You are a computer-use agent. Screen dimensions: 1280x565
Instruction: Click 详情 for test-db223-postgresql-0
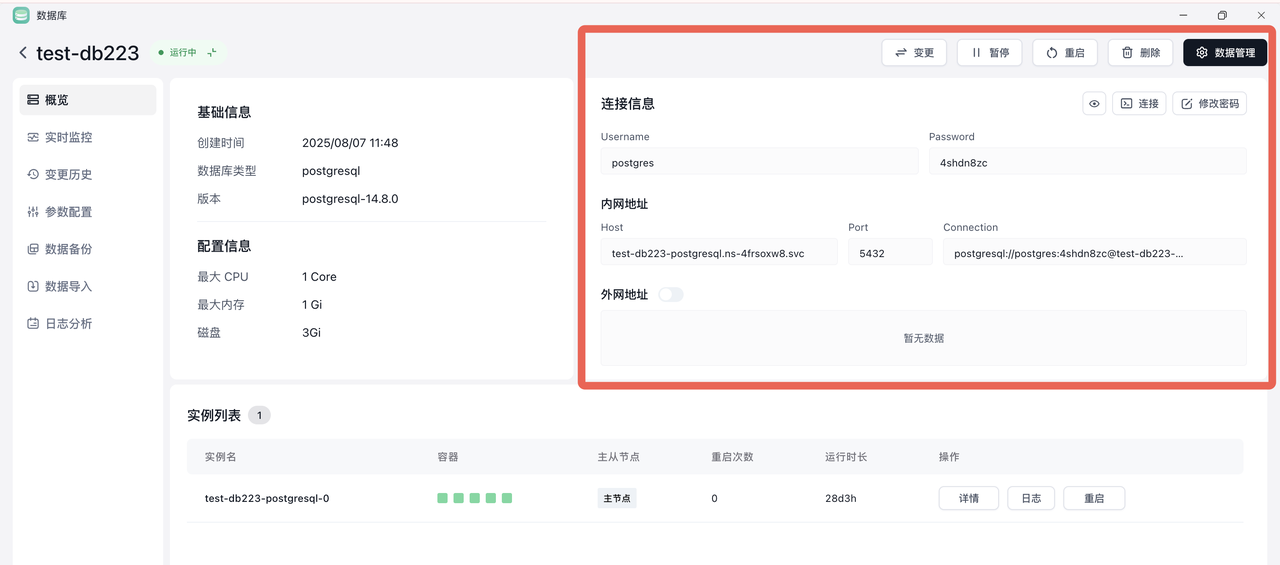[969, 498]
